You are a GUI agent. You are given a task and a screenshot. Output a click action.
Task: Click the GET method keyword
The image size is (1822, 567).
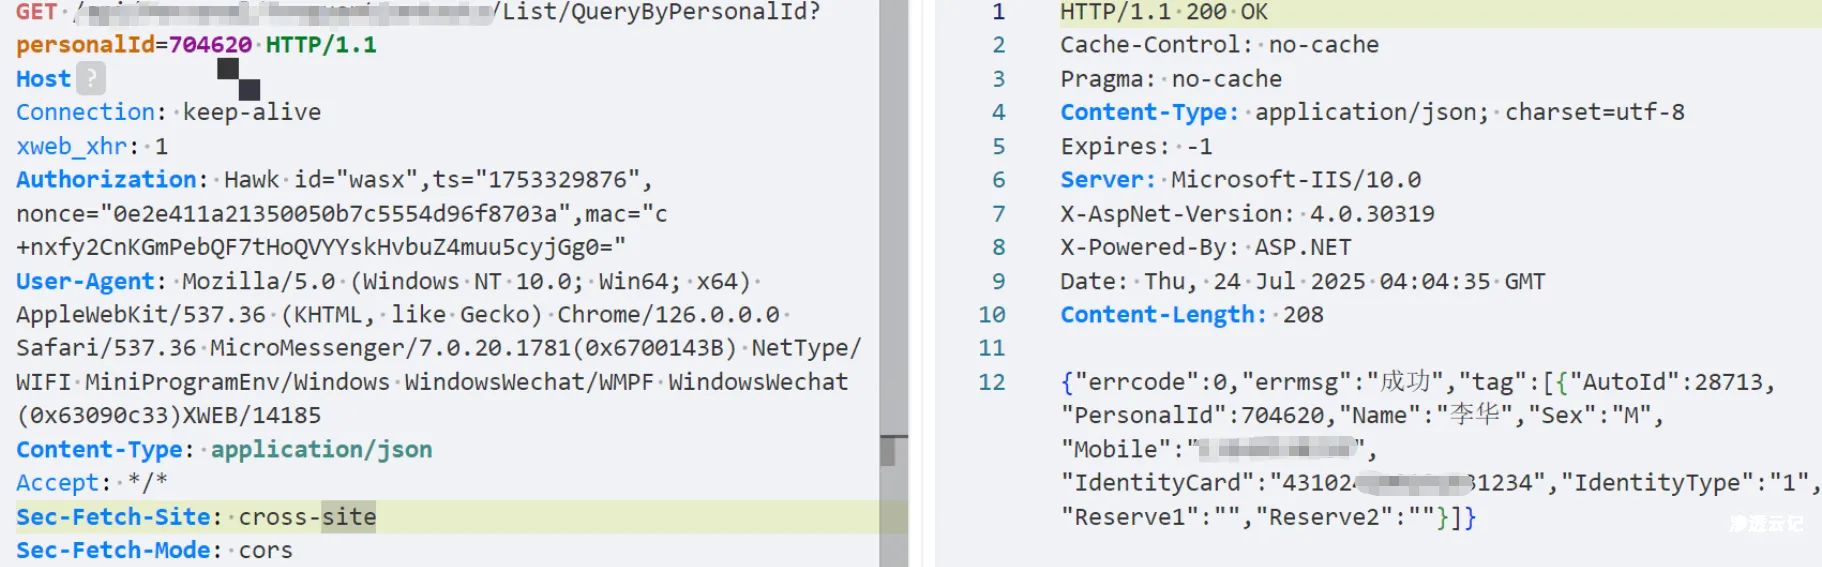click(36, 12)
